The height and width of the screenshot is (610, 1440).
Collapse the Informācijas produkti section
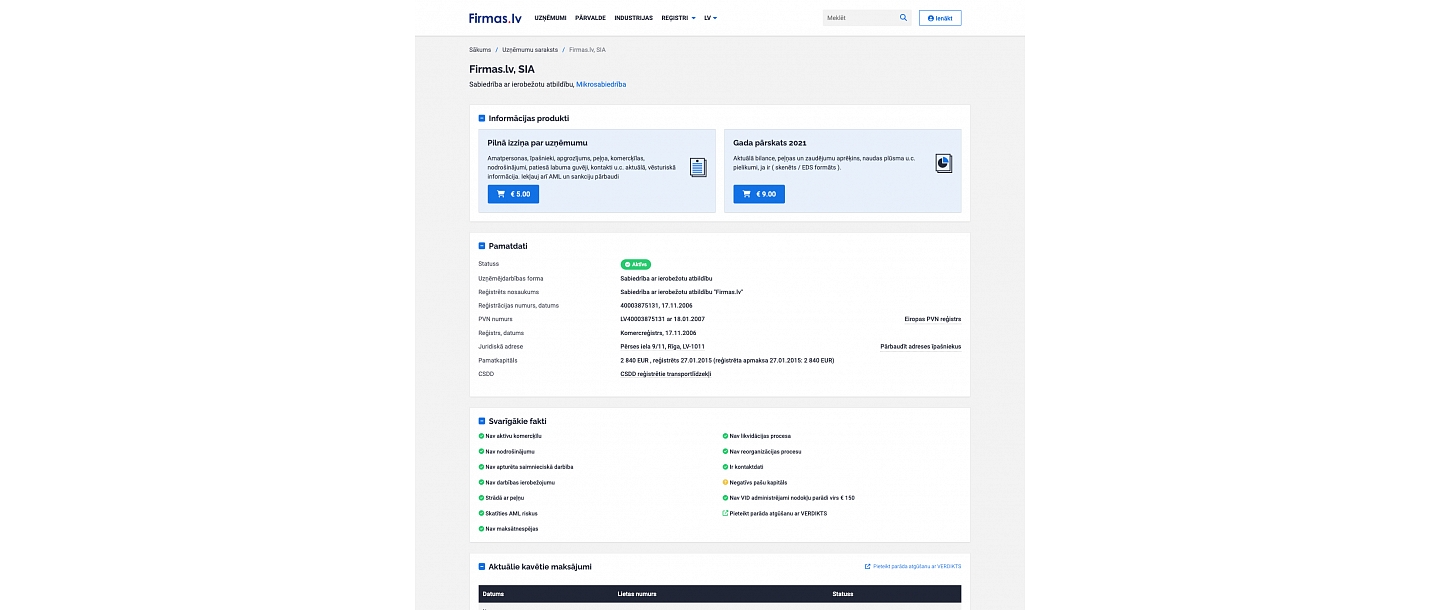pos(482,119)
